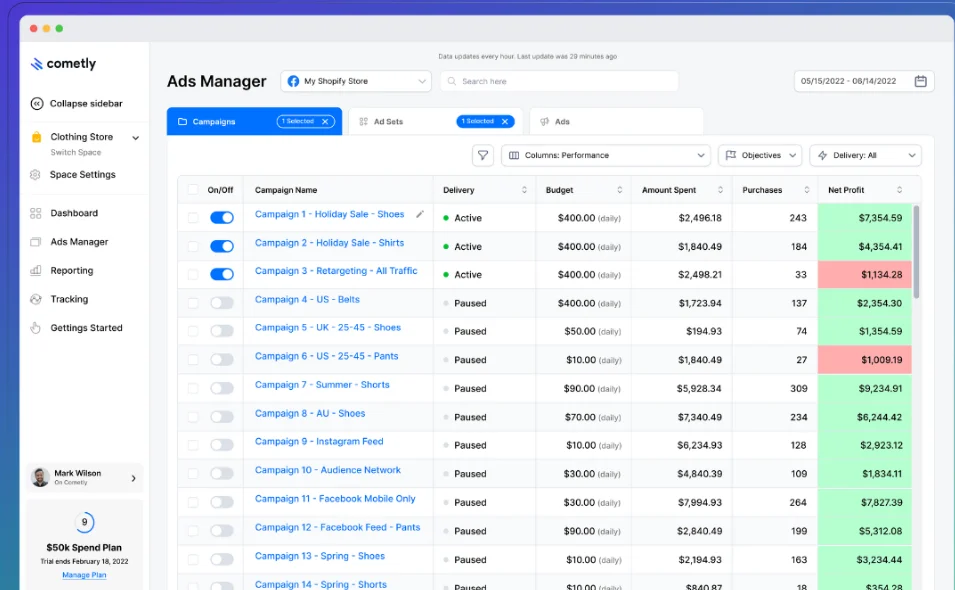The height and width of the screenshot is (590, 955).
Task: Check the Campaign 9 Instagram Feed checkbox
Action: click(x=193, y=445)
